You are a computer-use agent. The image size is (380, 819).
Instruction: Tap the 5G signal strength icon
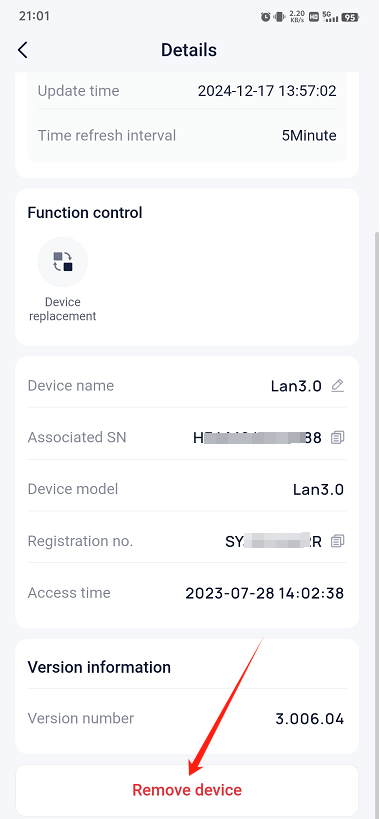pos(330,16)
